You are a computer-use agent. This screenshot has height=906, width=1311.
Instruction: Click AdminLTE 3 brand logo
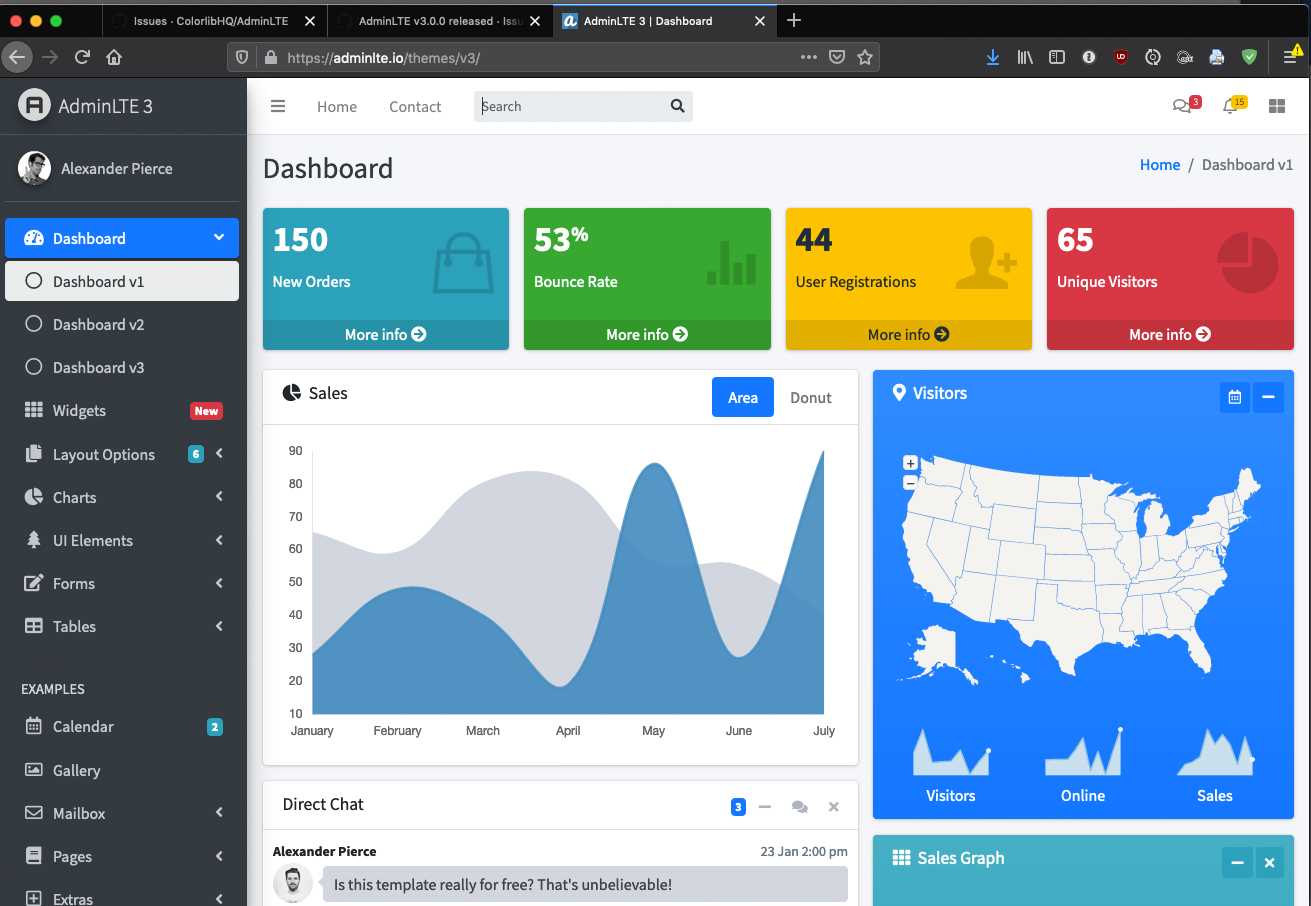(x=86, y=106)
